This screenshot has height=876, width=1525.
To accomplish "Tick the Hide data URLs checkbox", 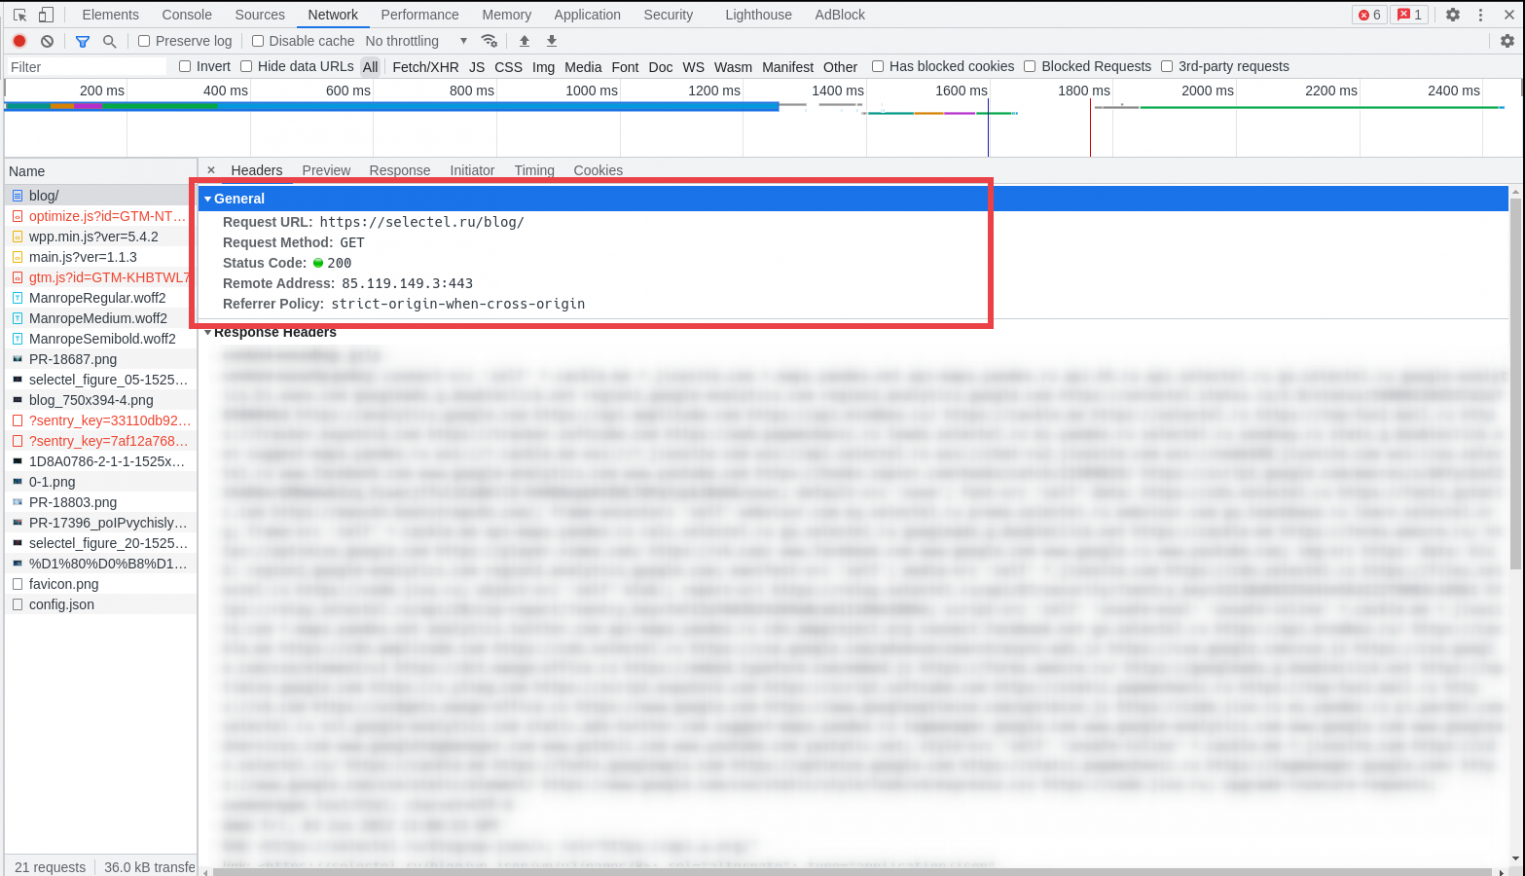I will point(246,66).
